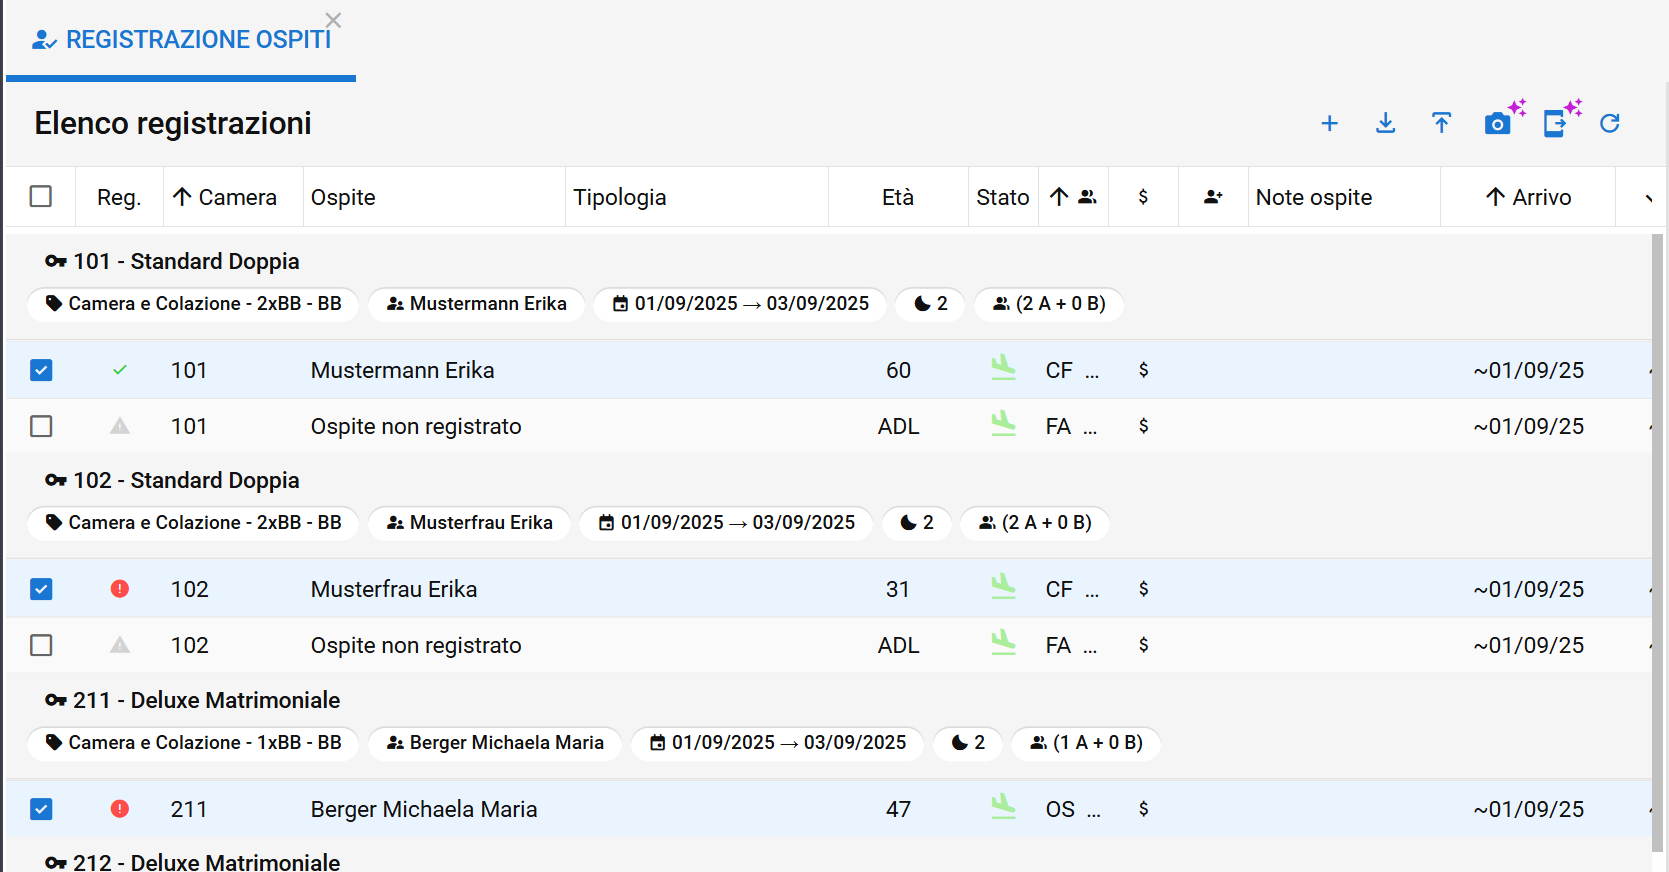Click the red error icon for room 211
Viewport: 1669px width, 872px height.
(120, 809)
